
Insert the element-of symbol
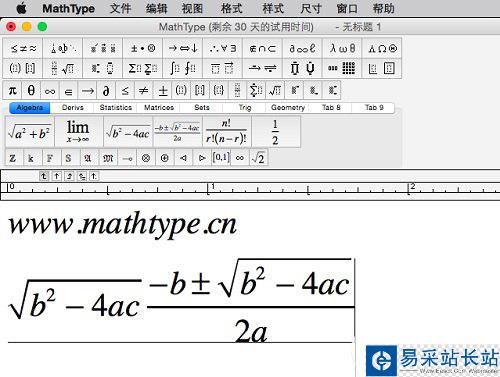point(68,90)
